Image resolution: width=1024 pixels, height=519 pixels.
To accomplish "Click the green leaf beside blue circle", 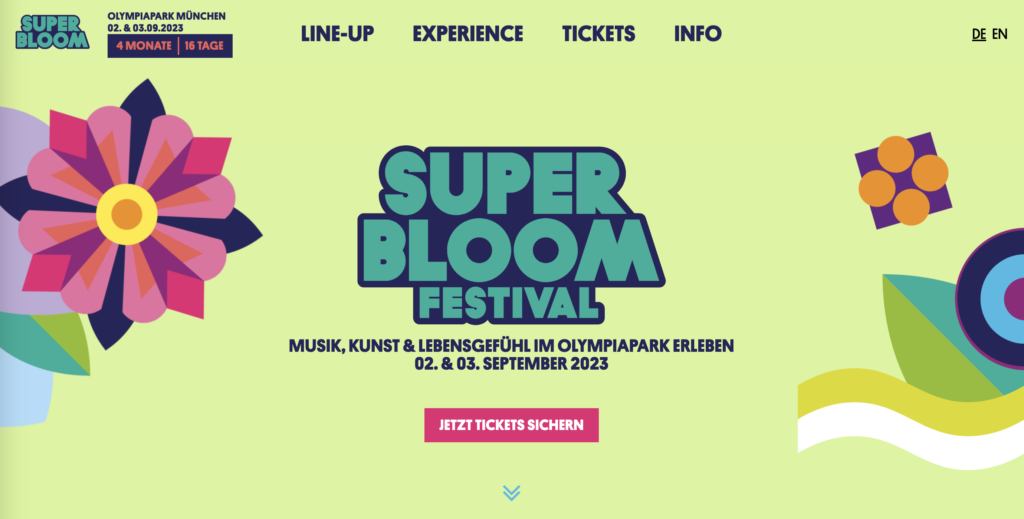I will (940, 333).
